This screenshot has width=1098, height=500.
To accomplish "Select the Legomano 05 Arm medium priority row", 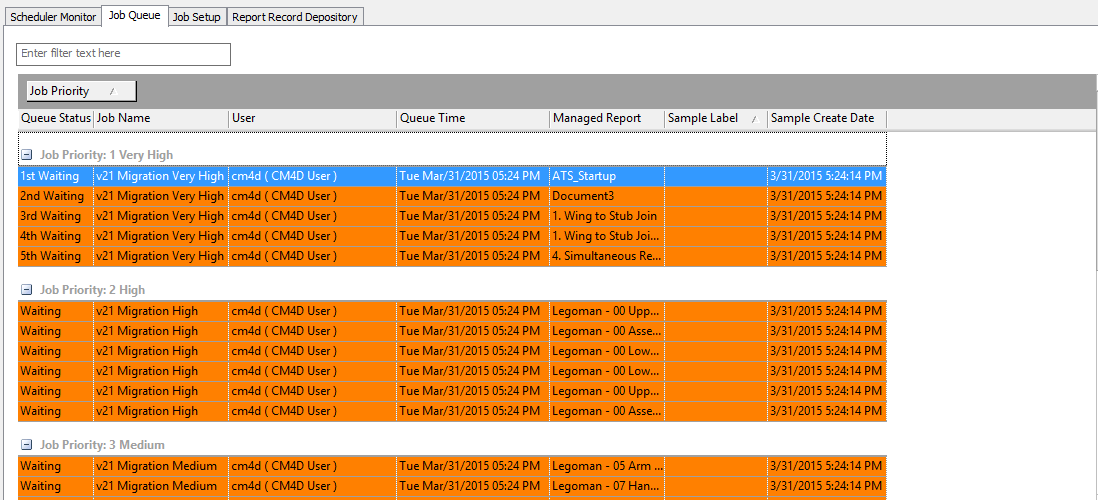I will (x=450, y=466).
